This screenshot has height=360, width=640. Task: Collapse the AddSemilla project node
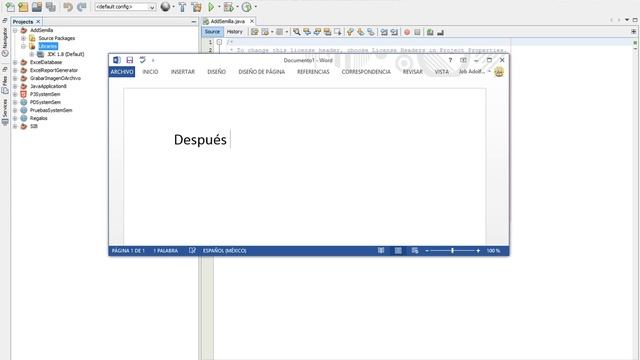pyautogui.click(x=15, y=30)
